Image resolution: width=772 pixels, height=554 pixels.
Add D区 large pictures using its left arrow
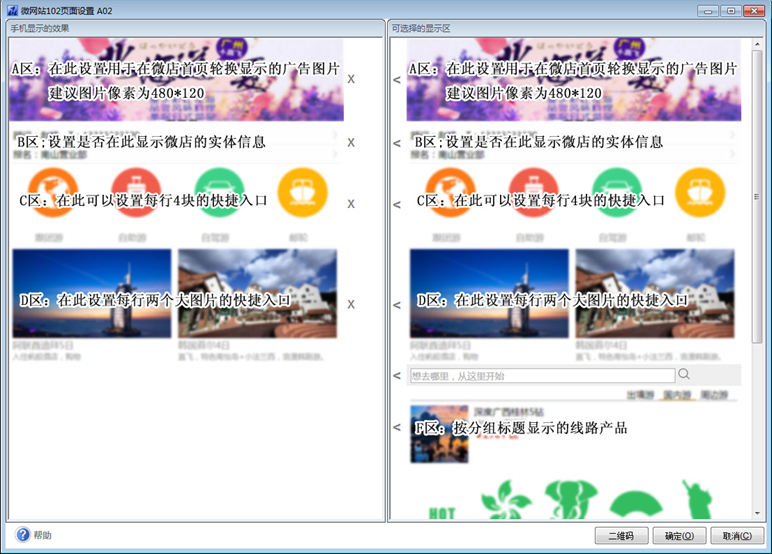pos(397,305)
